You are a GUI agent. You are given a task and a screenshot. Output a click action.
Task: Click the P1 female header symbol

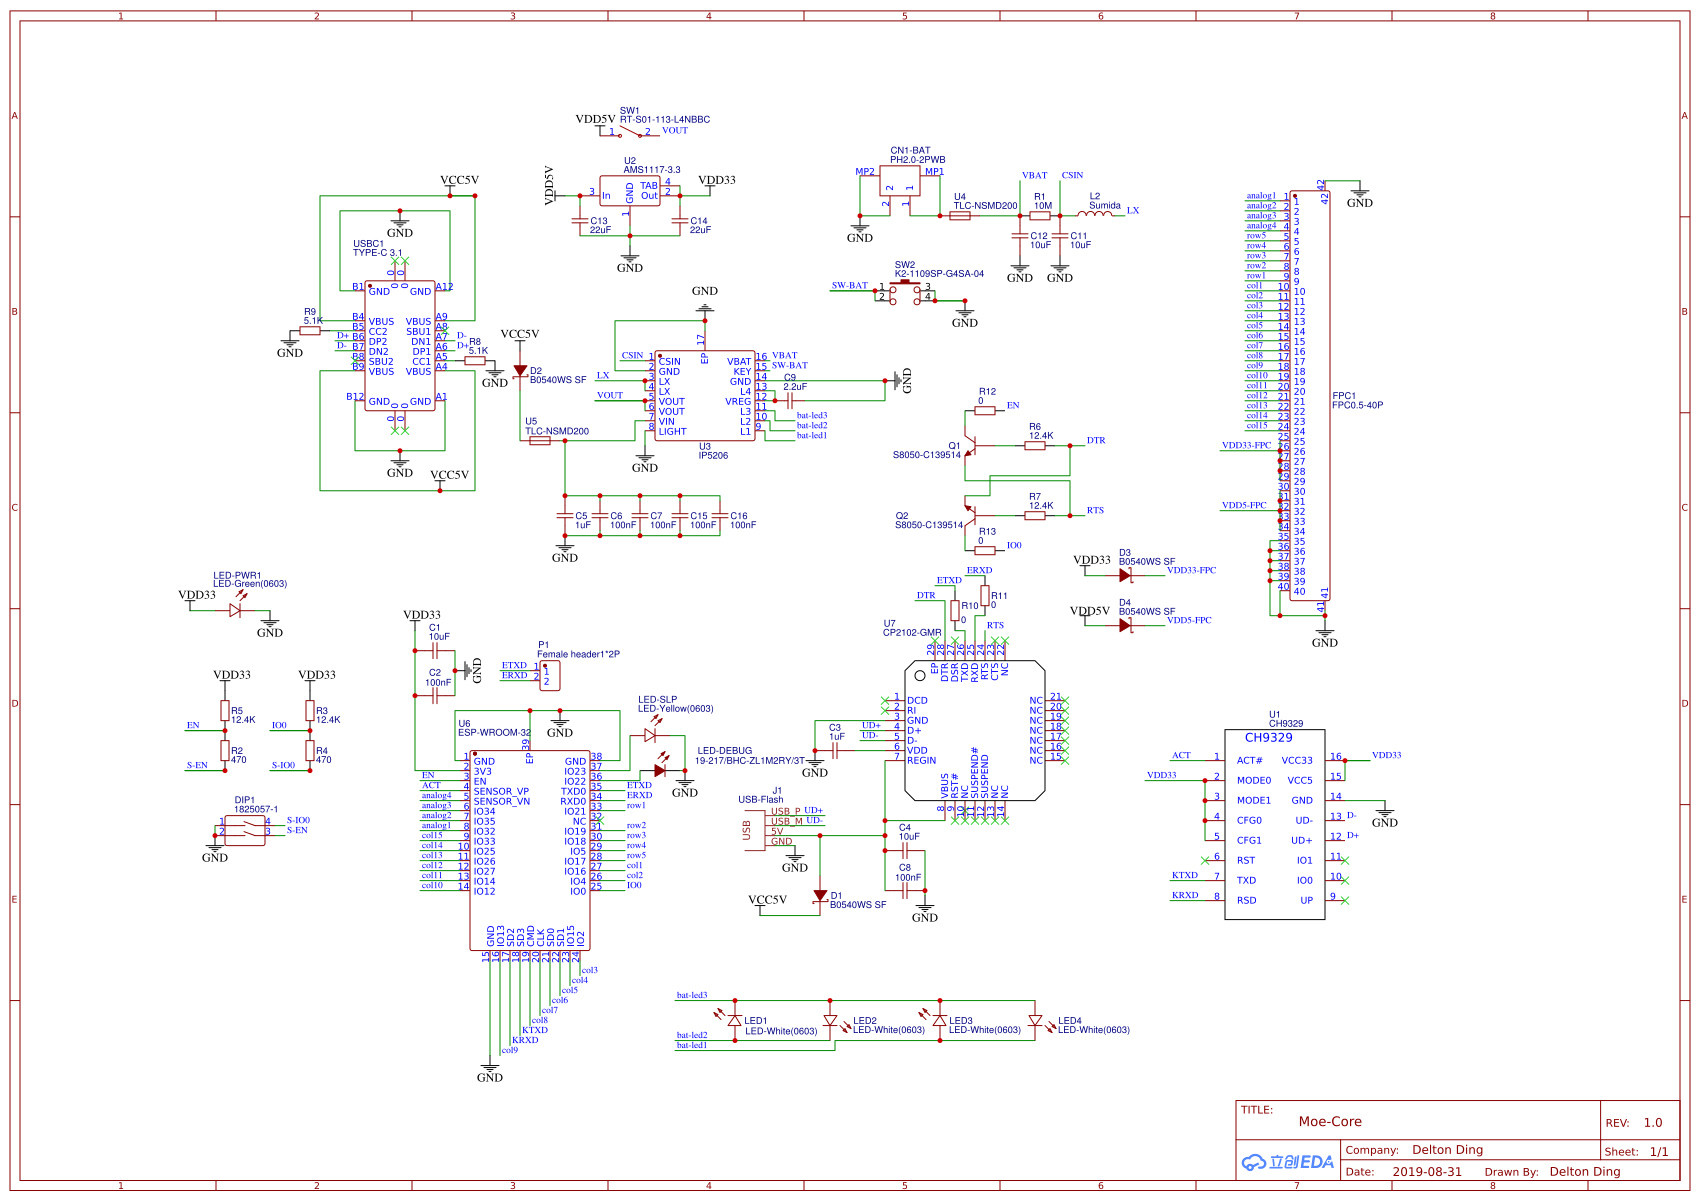549,675
